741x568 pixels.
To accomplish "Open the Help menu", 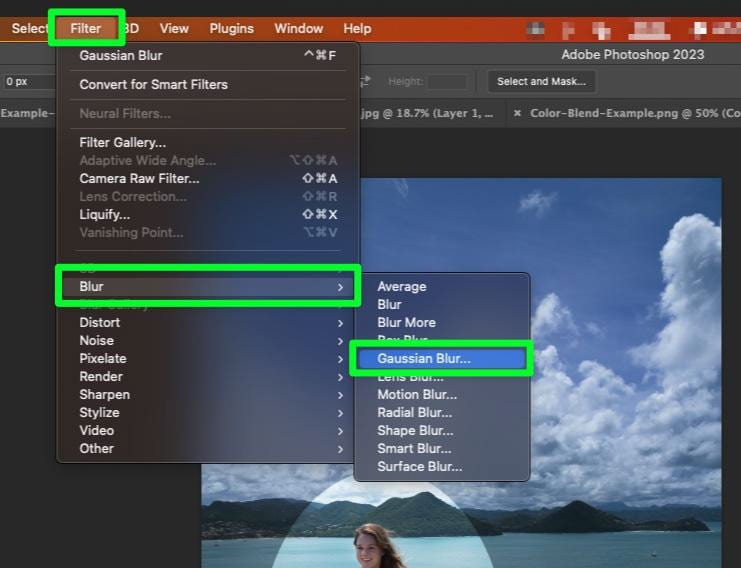I will click(x=357, y=28).
